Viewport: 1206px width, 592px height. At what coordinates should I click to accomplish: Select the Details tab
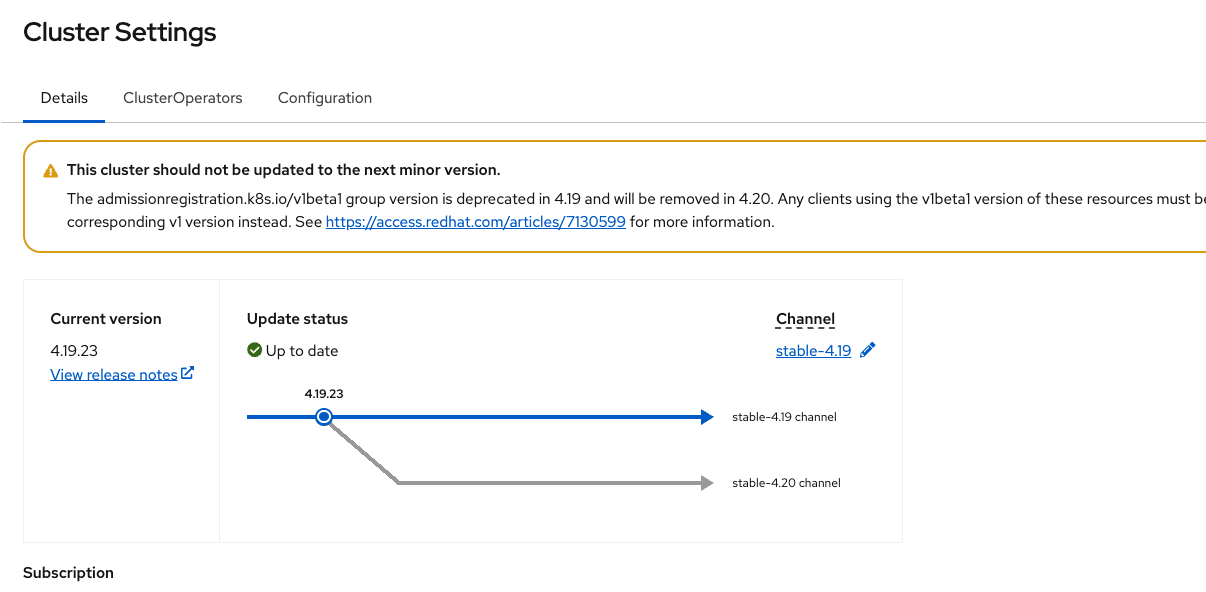[64, 98]
